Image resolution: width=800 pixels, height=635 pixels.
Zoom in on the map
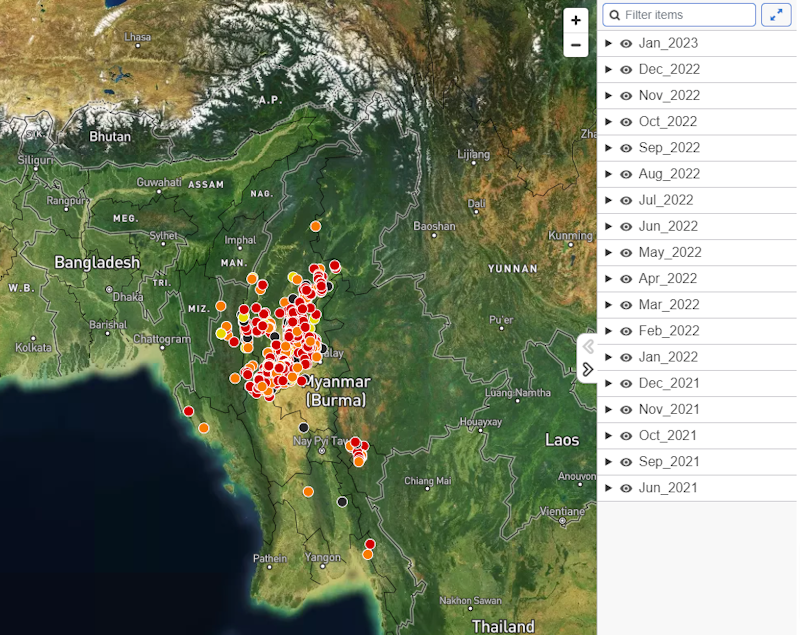576,20
